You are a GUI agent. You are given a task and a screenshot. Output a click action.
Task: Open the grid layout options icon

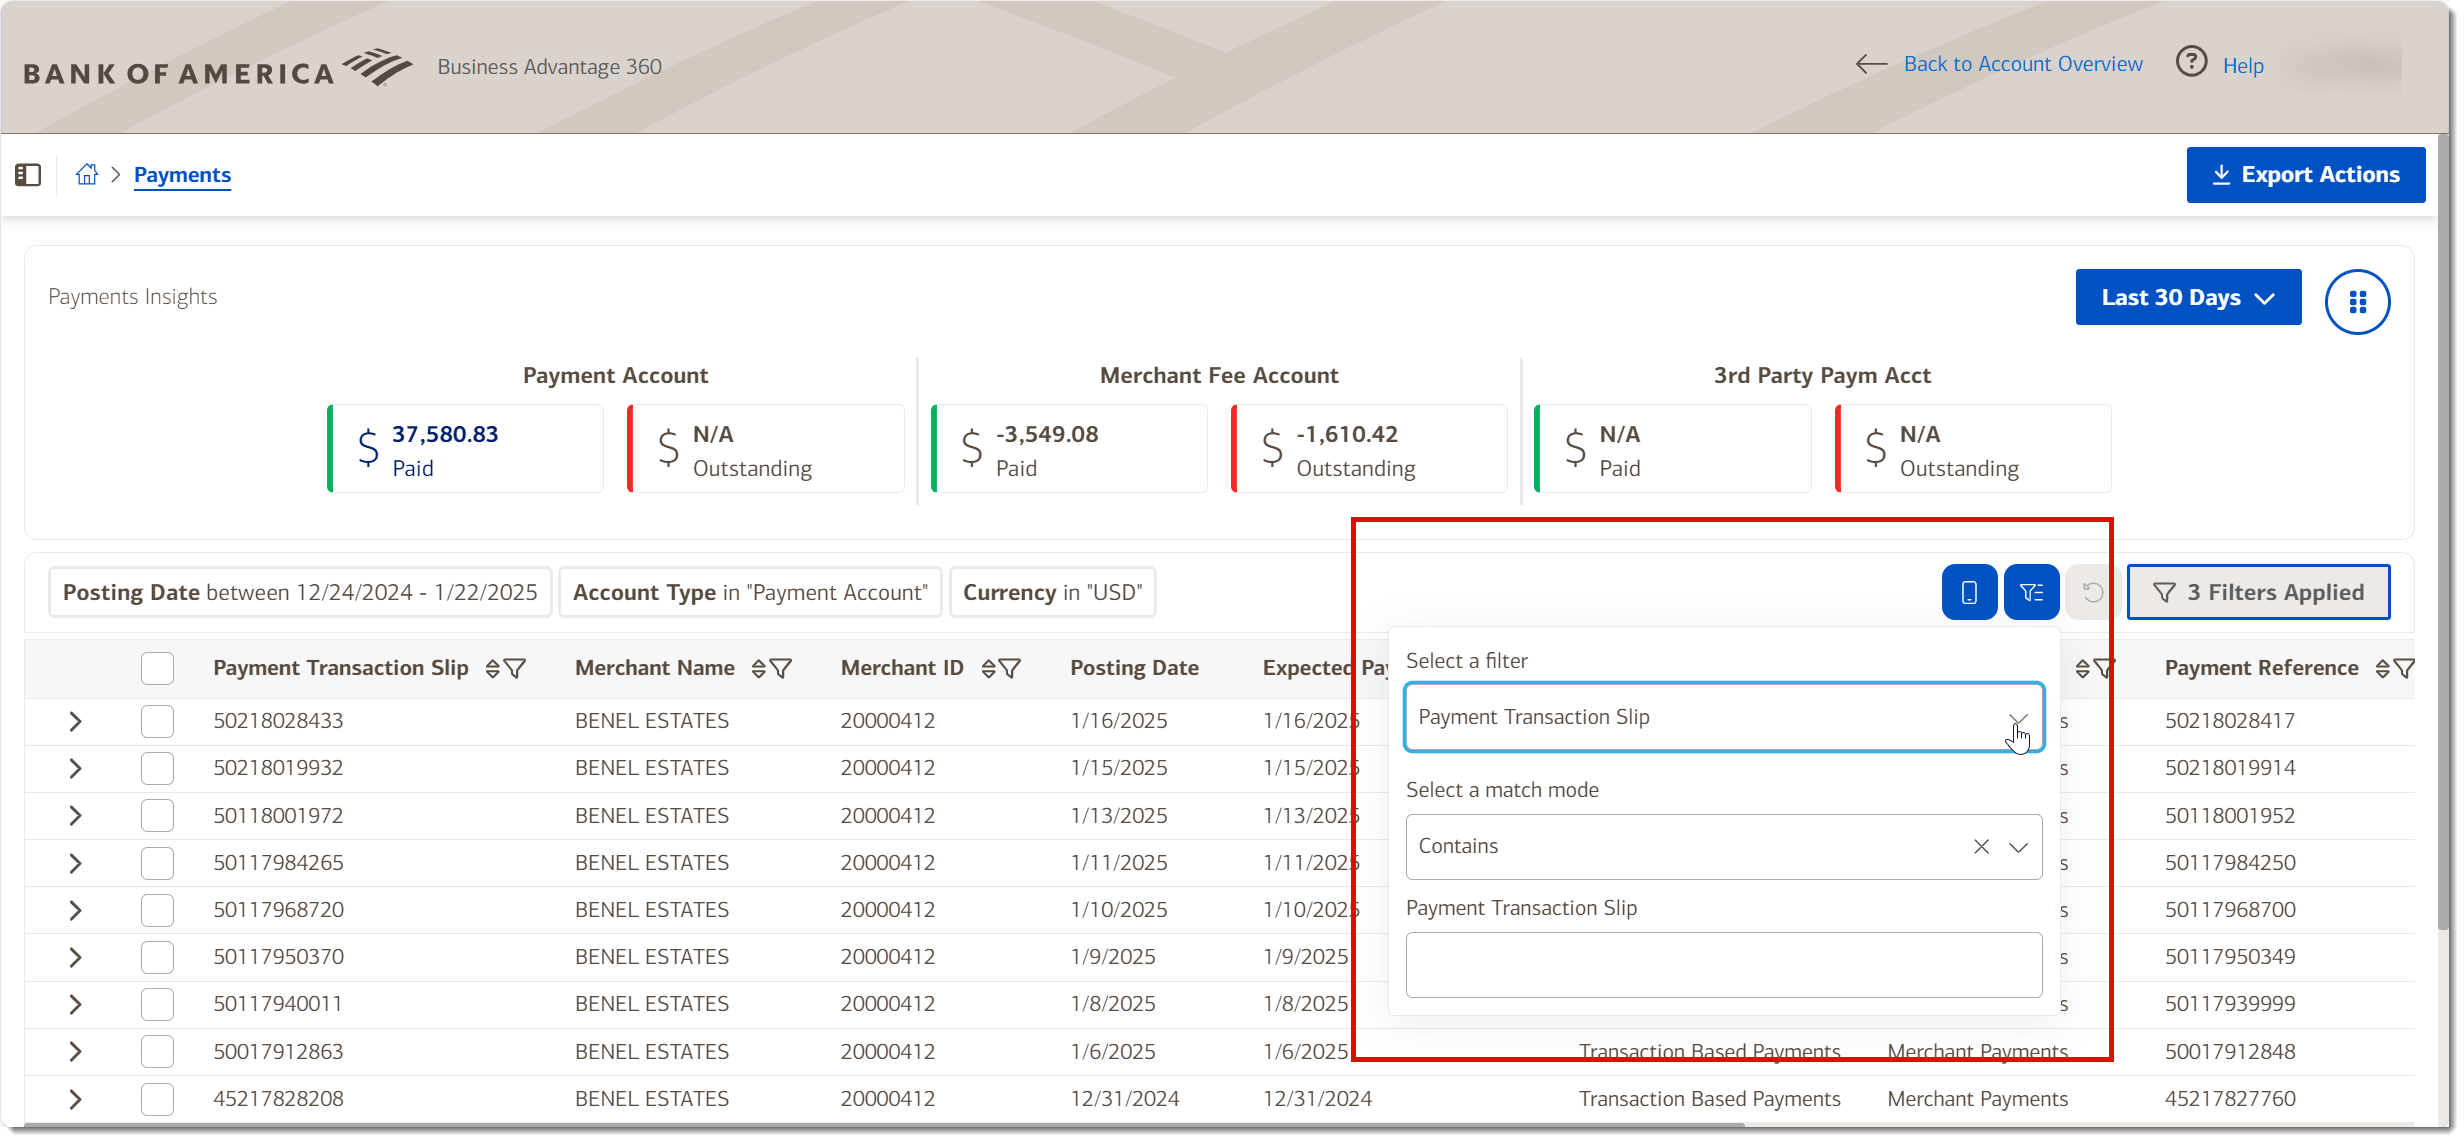click(2357, 301)
